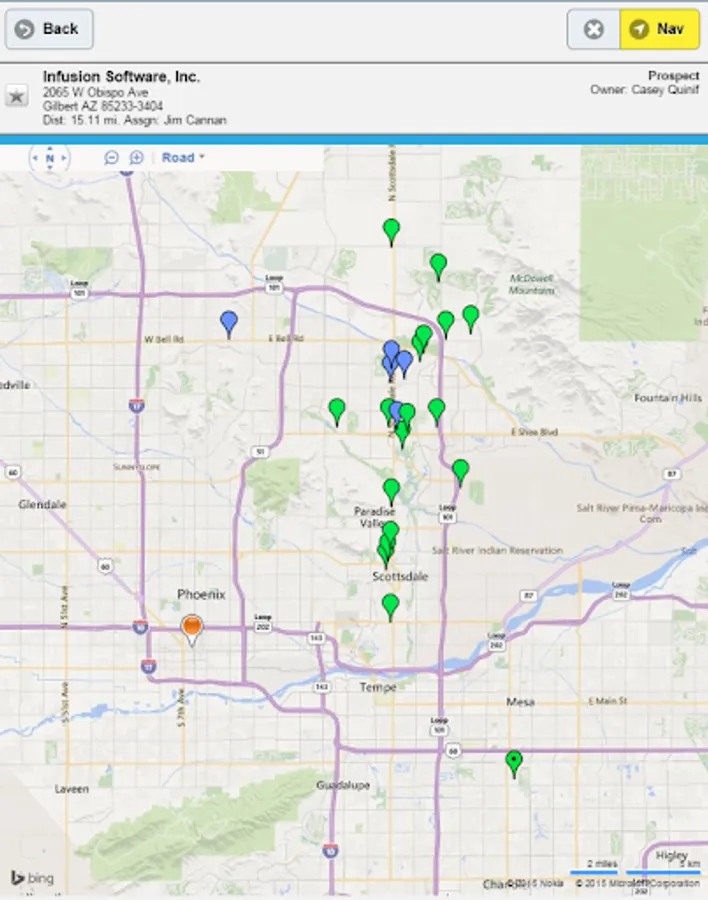Click the company name Infusion Software, Inc.
The image size is (708, 900).
tap(121, 76)
